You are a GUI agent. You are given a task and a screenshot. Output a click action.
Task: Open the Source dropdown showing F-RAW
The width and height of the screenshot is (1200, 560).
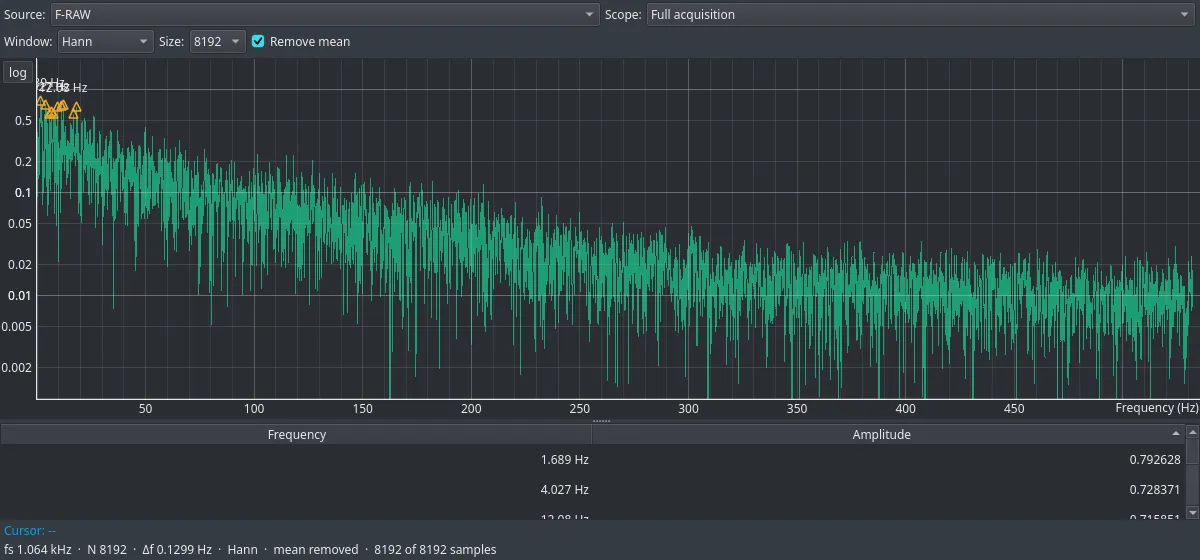325,14
